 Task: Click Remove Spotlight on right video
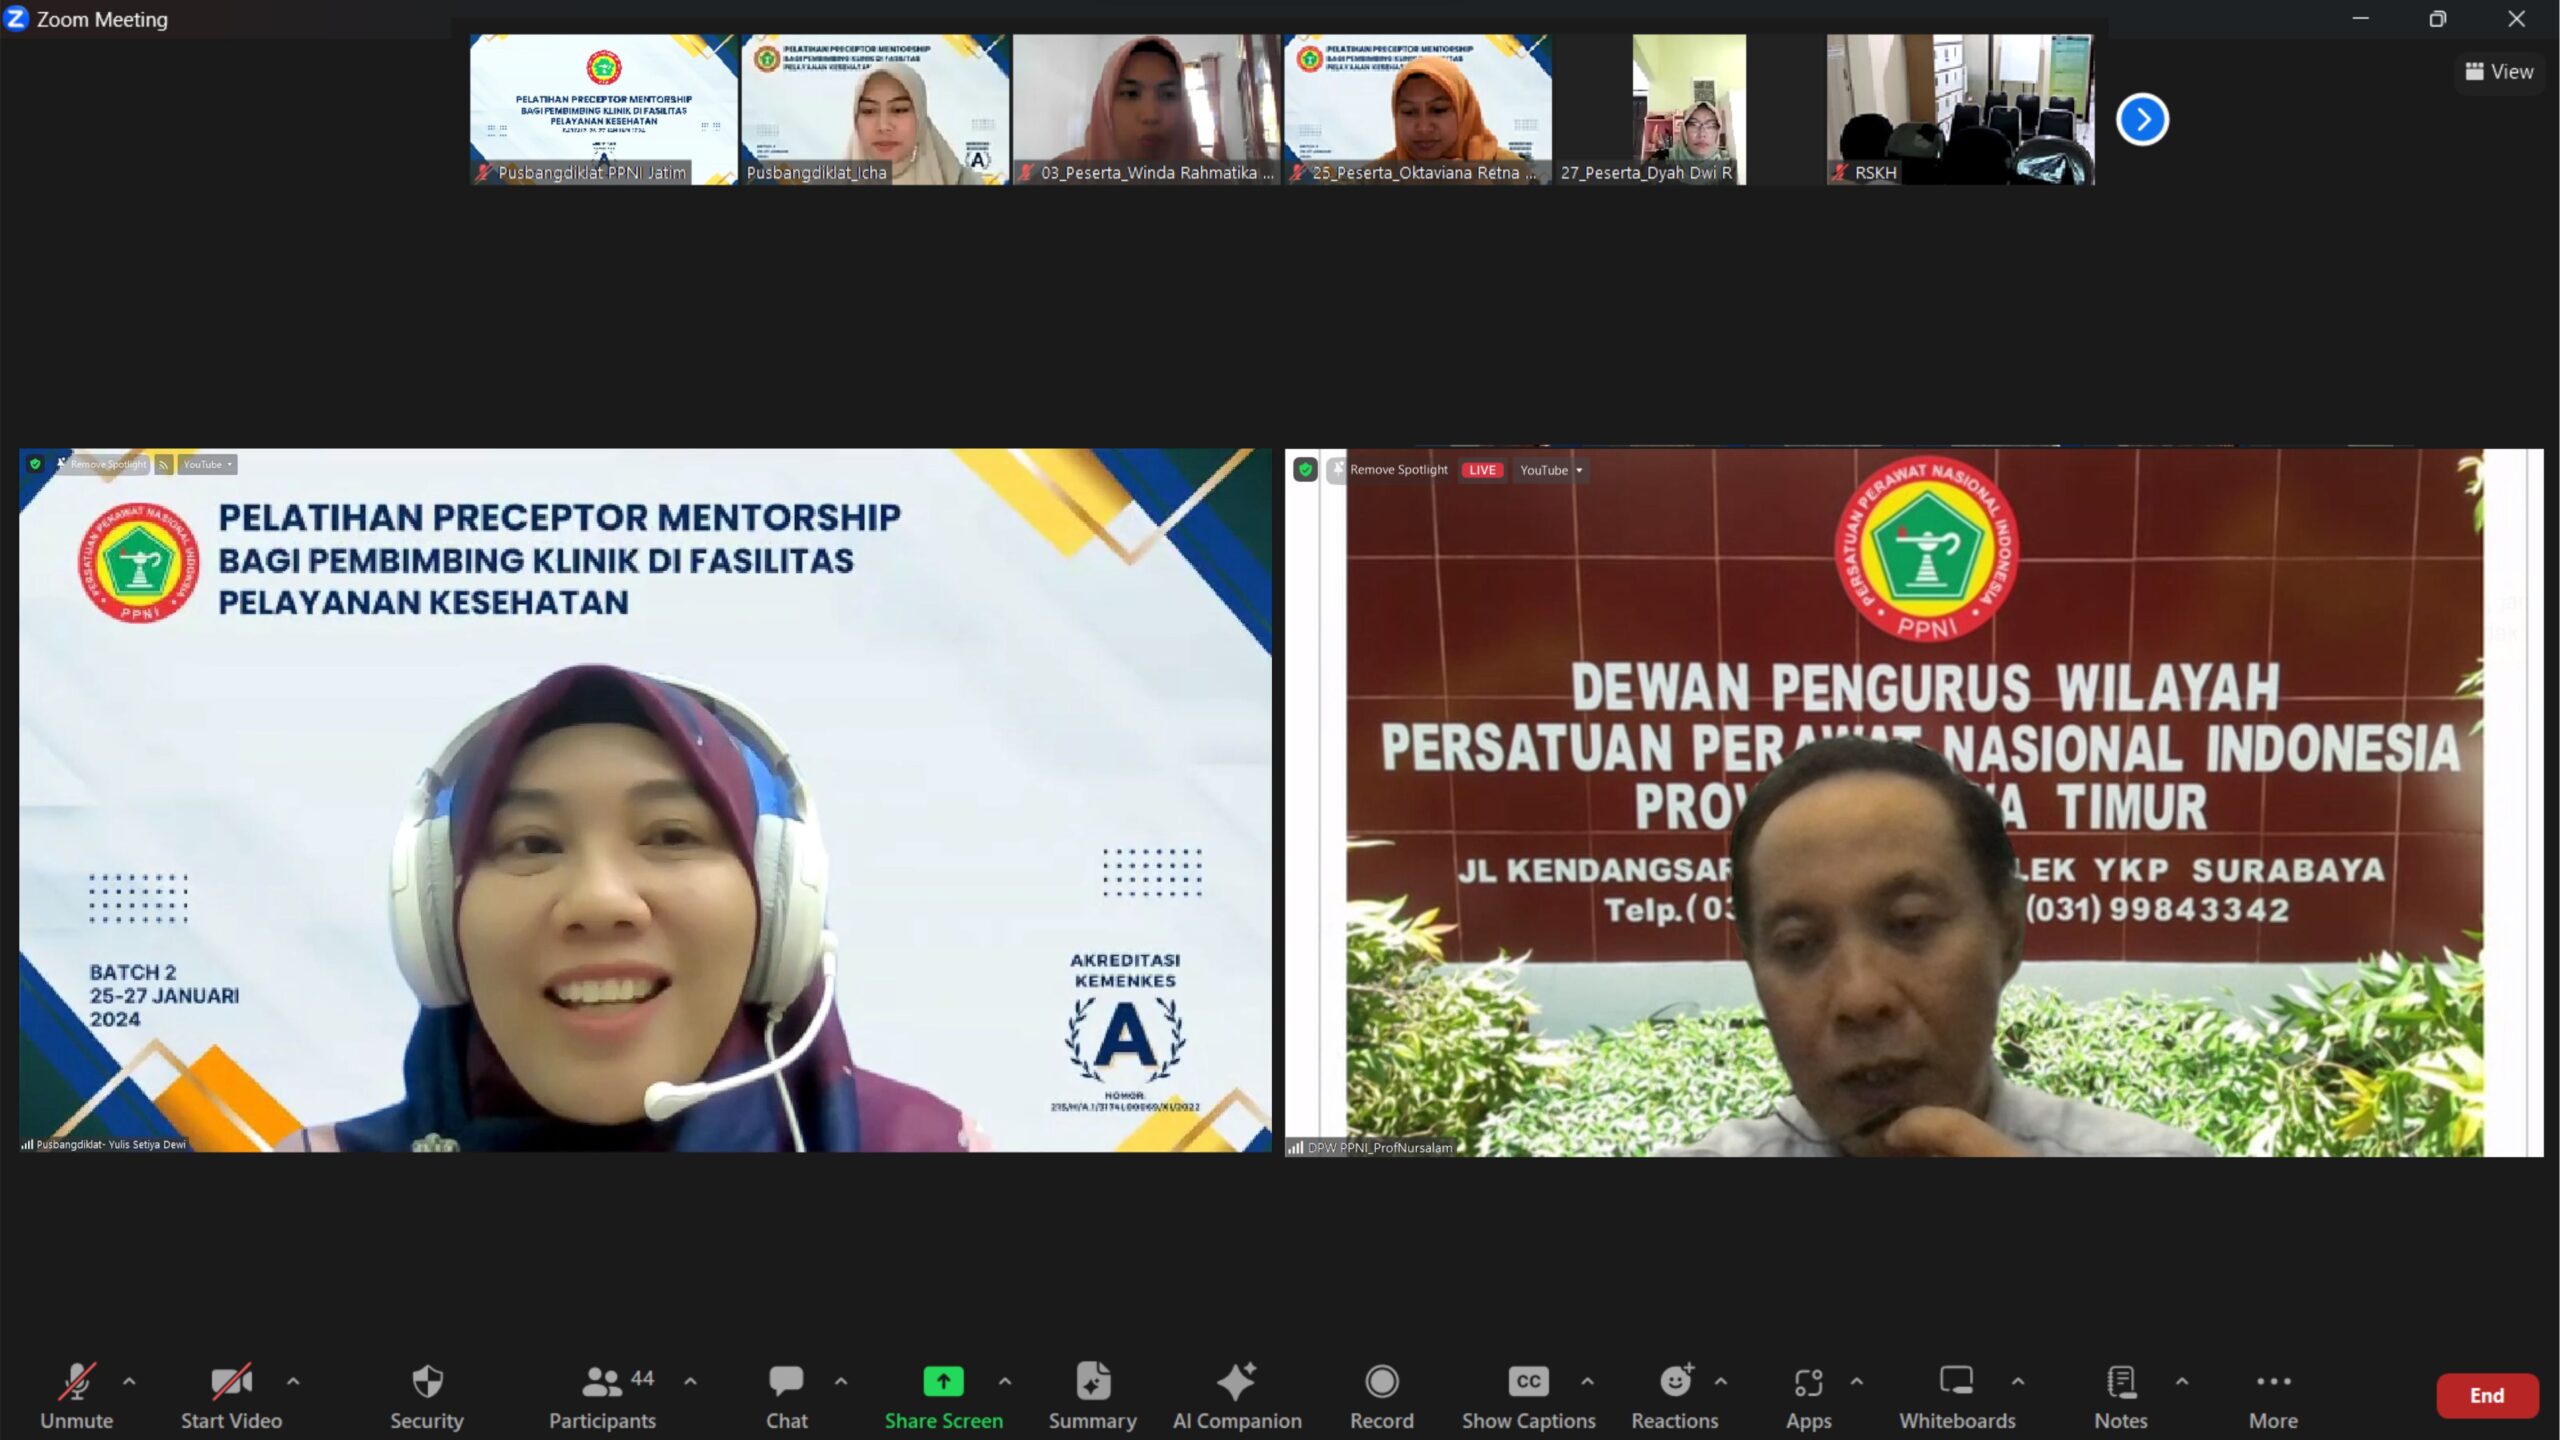click(x=1397, y=470)
